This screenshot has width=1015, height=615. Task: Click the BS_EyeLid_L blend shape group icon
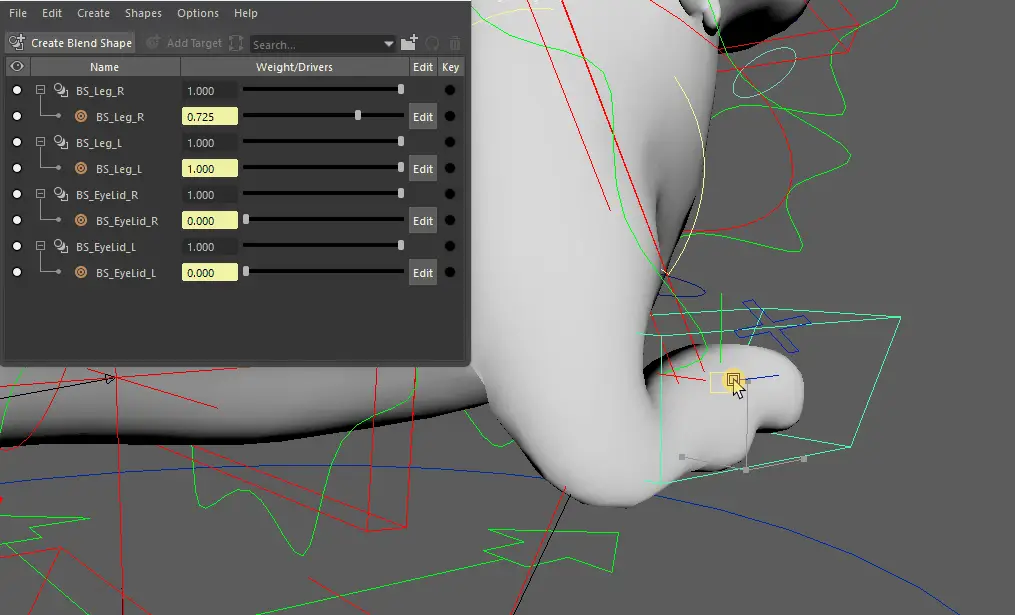coord(61,246)
